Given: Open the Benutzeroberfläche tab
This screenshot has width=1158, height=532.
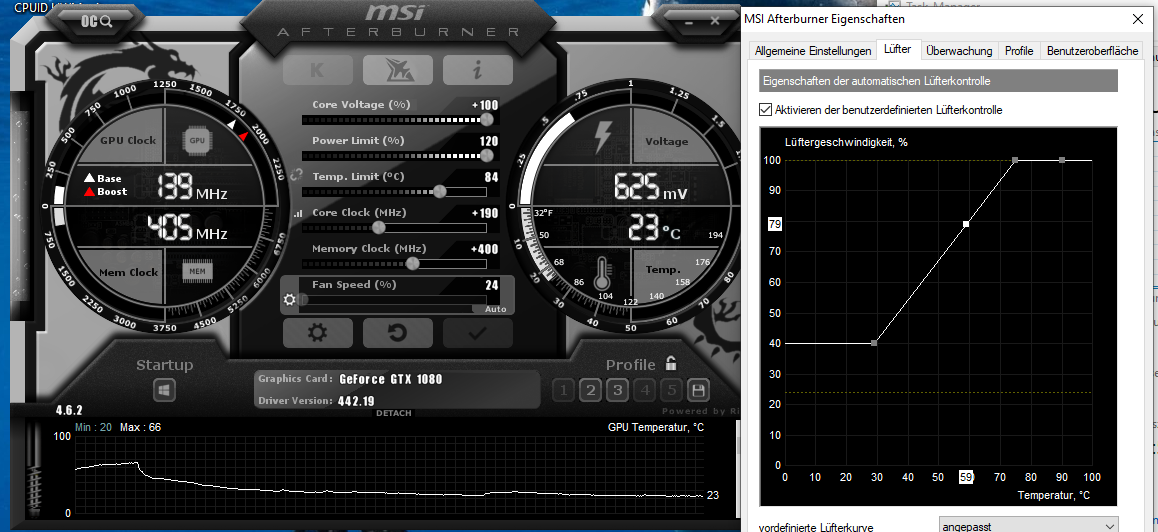Looking at the screenshot, I should (1093, 51).
